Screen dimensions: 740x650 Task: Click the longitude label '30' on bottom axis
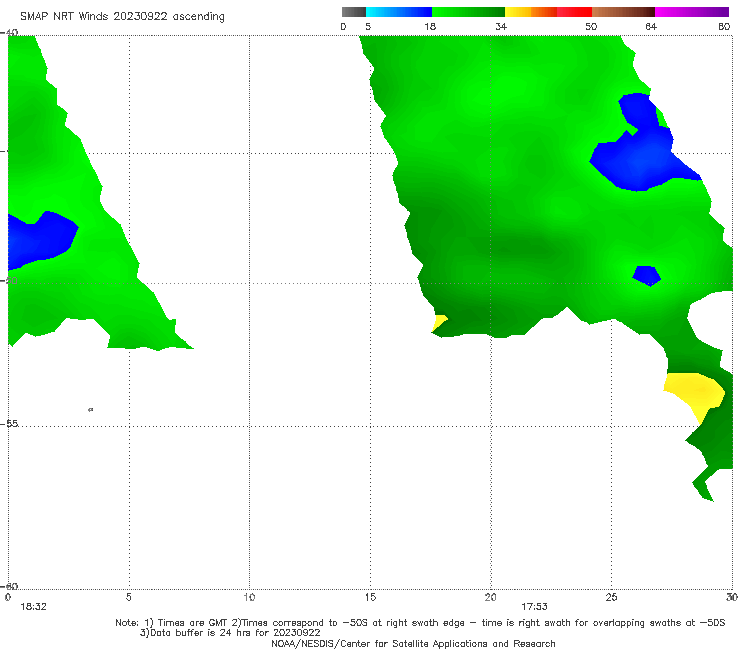[x=732, y=598]
